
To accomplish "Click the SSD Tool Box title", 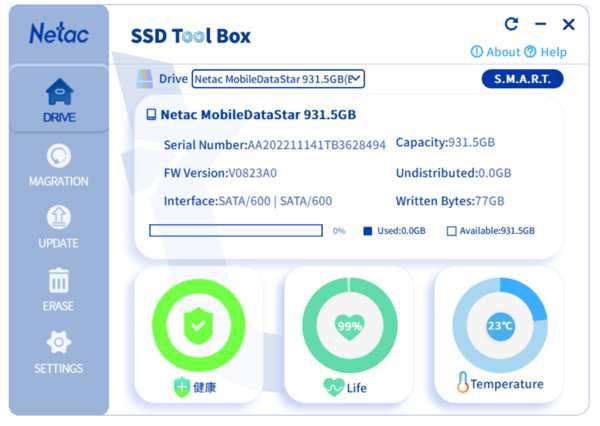I will pyautogui.click(x=191, y=36).
